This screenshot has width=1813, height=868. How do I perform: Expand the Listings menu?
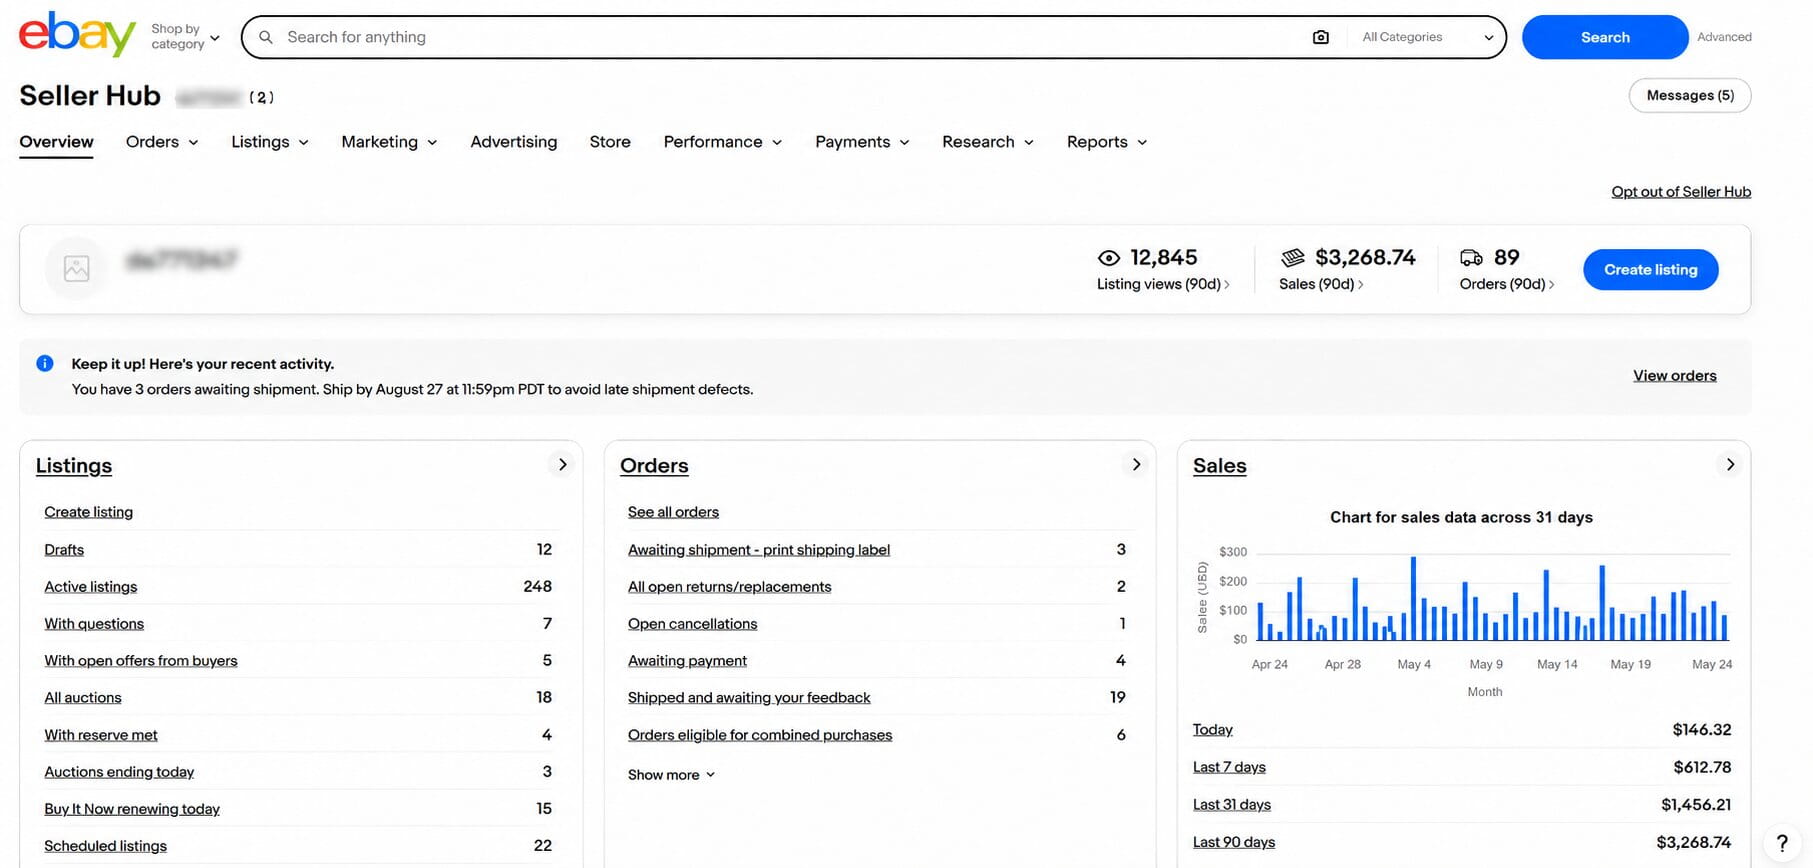pyautogui.click(x=270, y=142)
